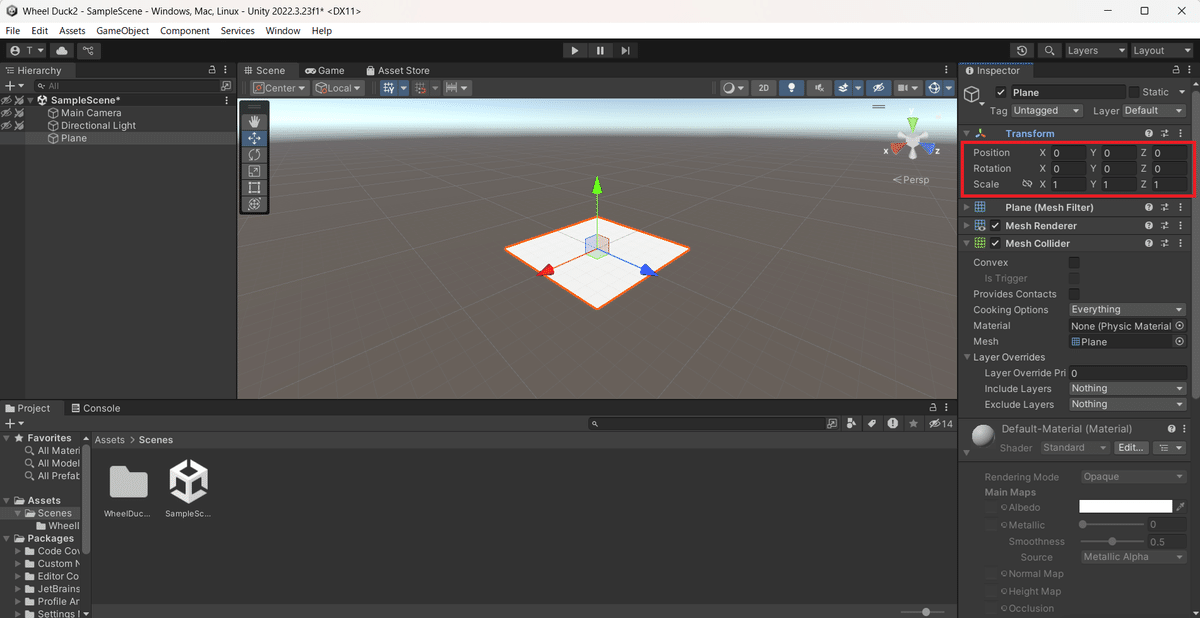Toggle the Plane object active checkbox
This screenshot has height=618, width=1200.
1001,92
